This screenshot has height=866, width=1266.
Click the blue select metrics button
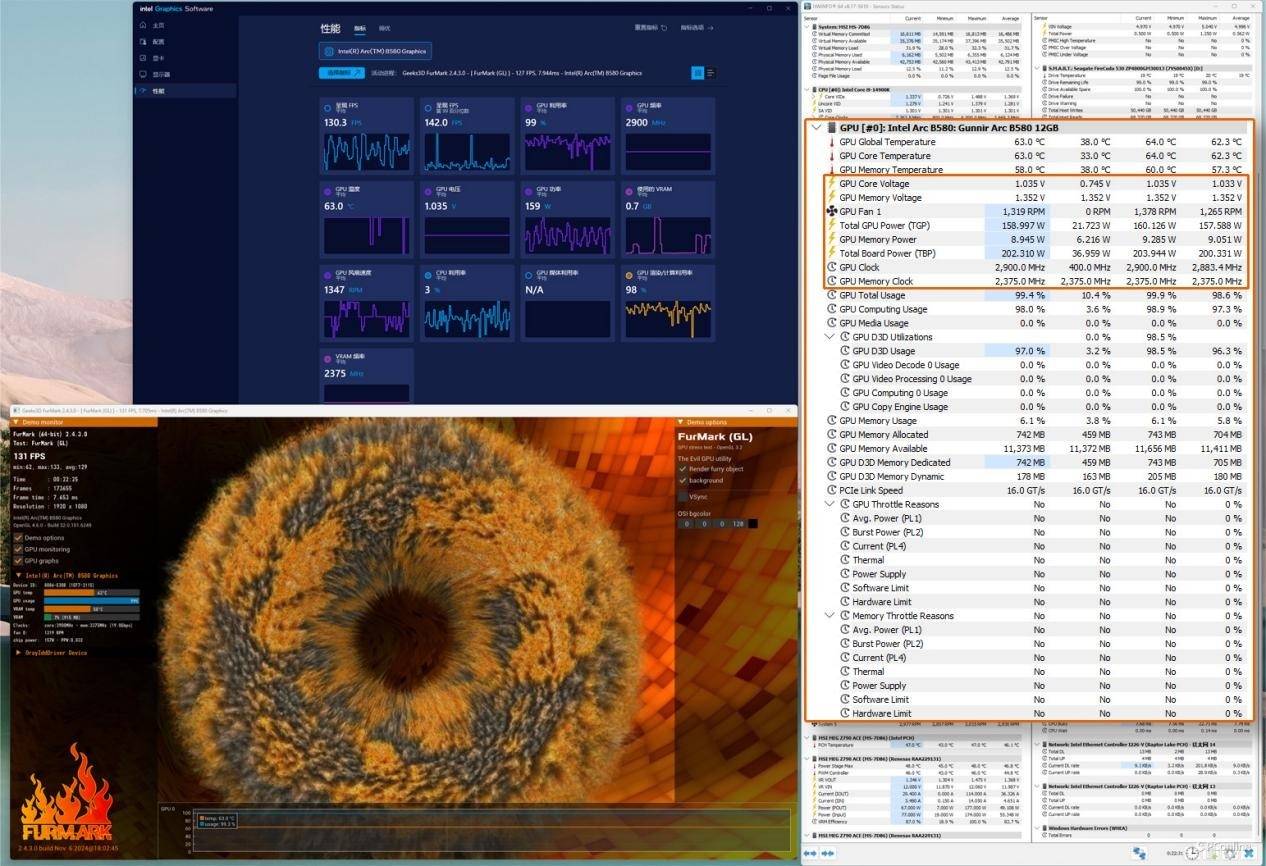coord(341,73)
